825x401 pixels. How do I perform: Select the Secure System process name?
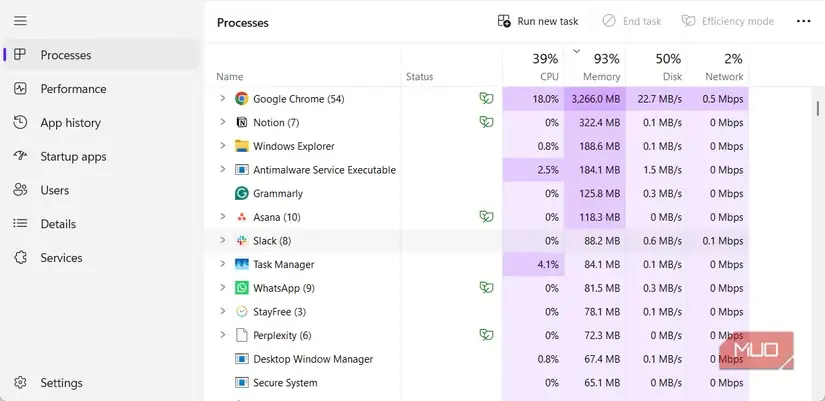(285, 383)
